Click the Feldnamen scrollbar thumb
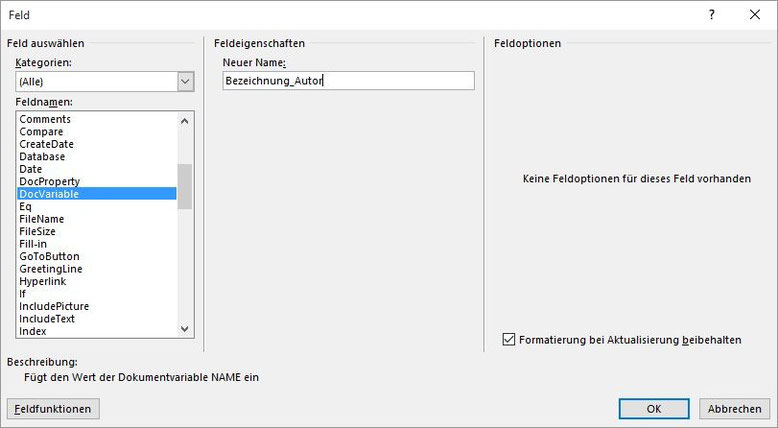This screenshot has width=778, height=428. pos(185,186)
